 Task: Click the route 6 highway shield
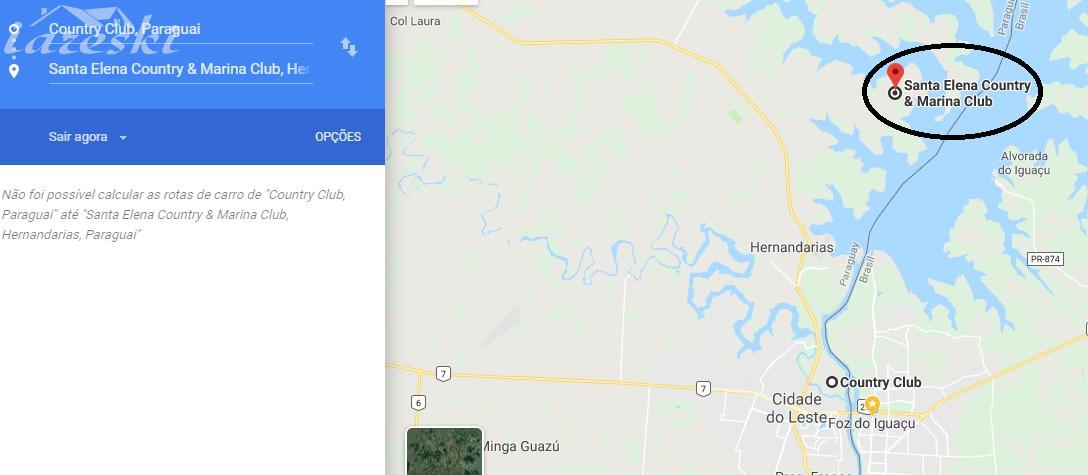[x=418, y=402]
